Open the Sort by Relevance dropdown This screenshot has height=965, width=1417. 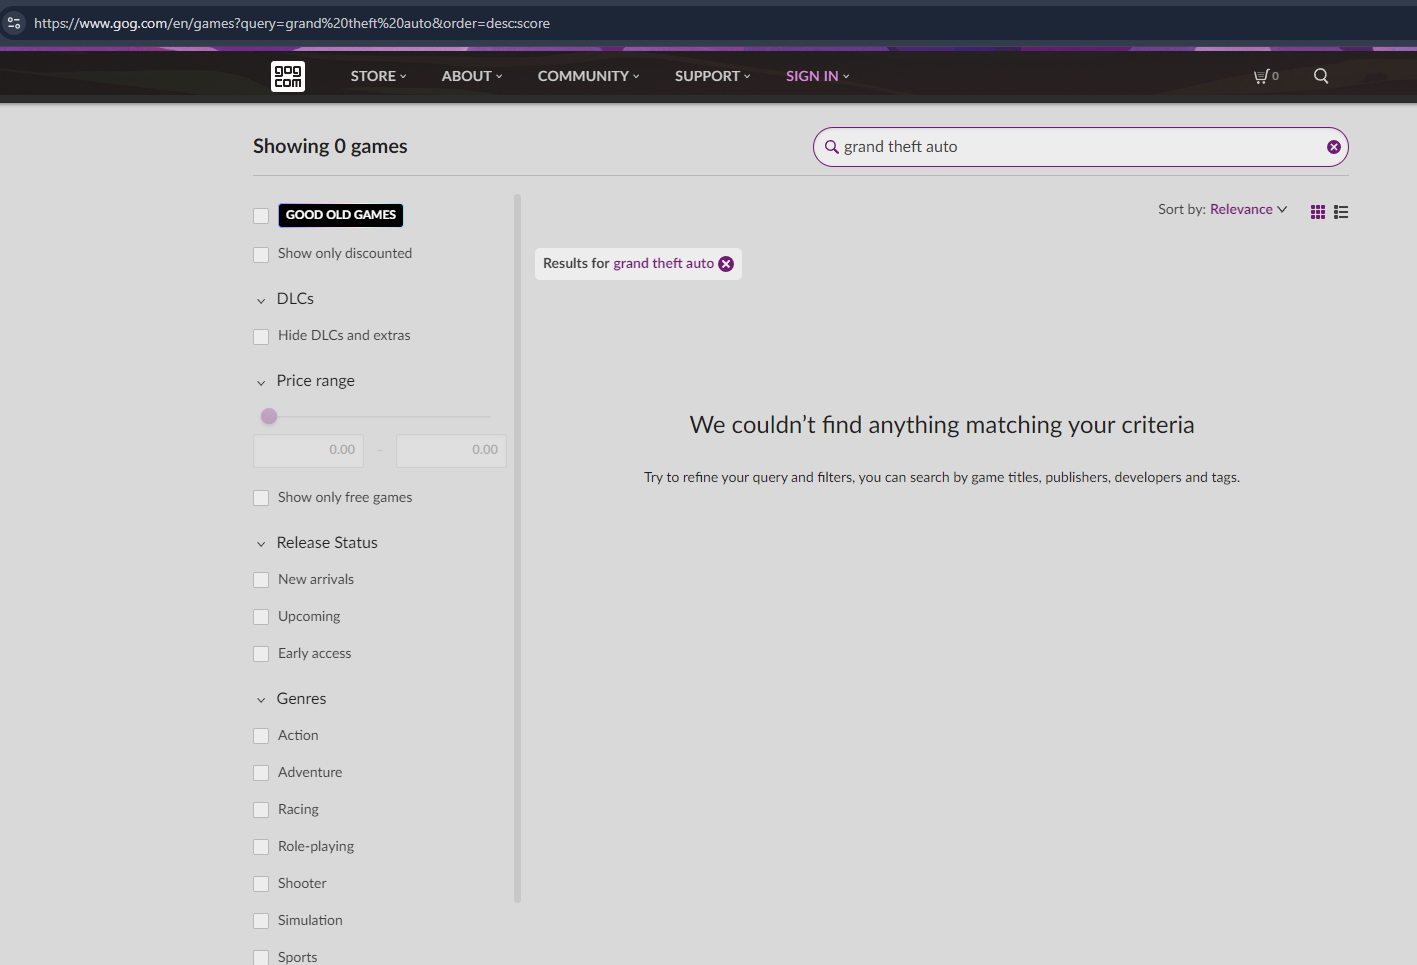1248,209
